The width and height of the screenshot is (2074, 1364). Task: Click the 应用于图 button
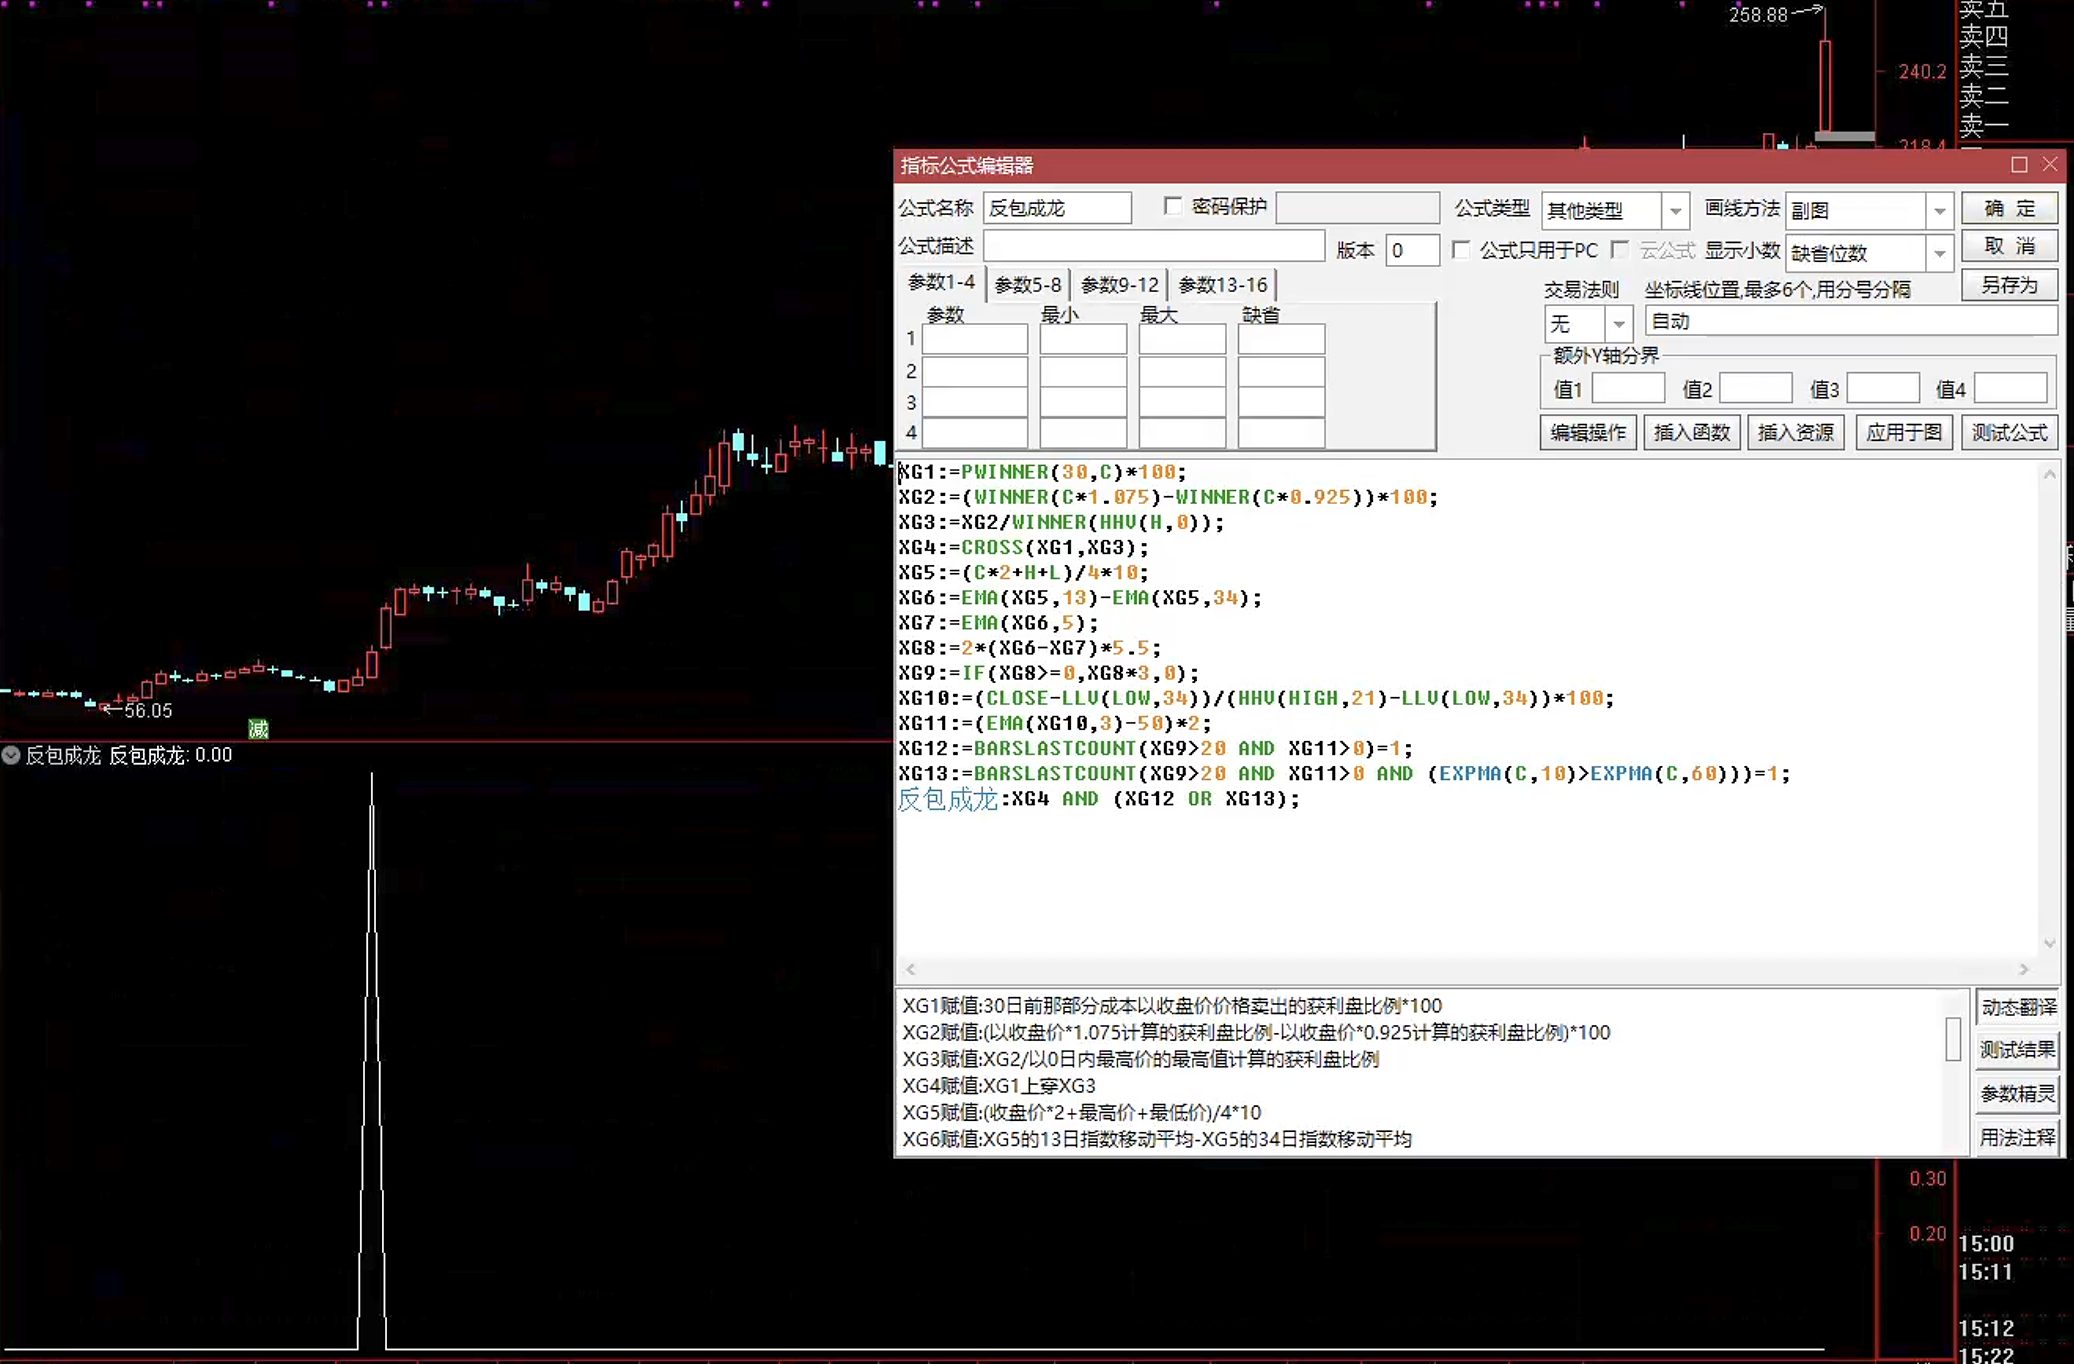[x=1904, y=432]
